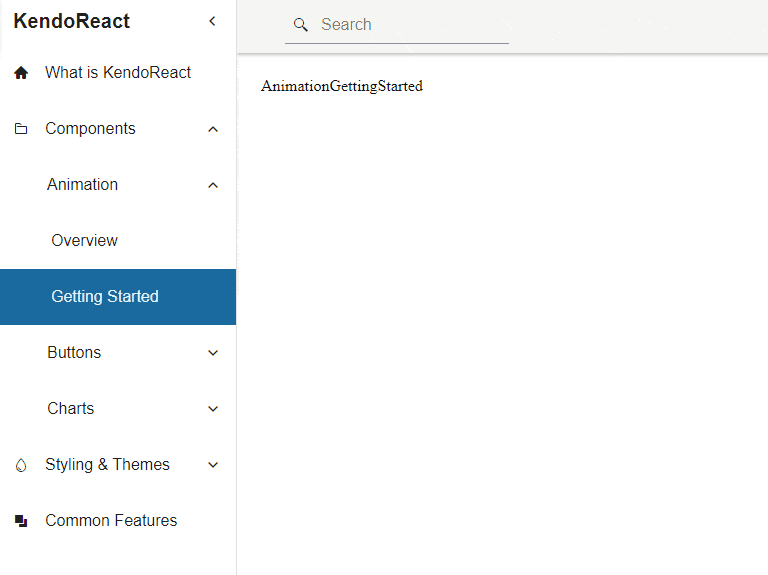
Task: Click the home icon beside What is KendoReact
Action: (x=21, y=72)
